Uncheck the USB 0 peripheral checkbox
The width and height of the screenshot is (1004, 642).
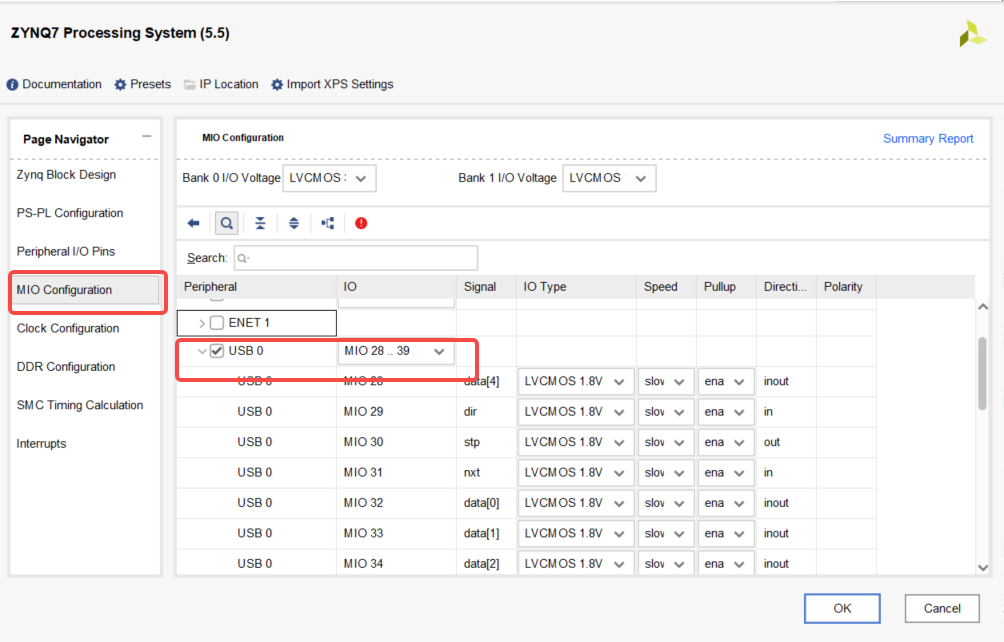coord(217,352)
